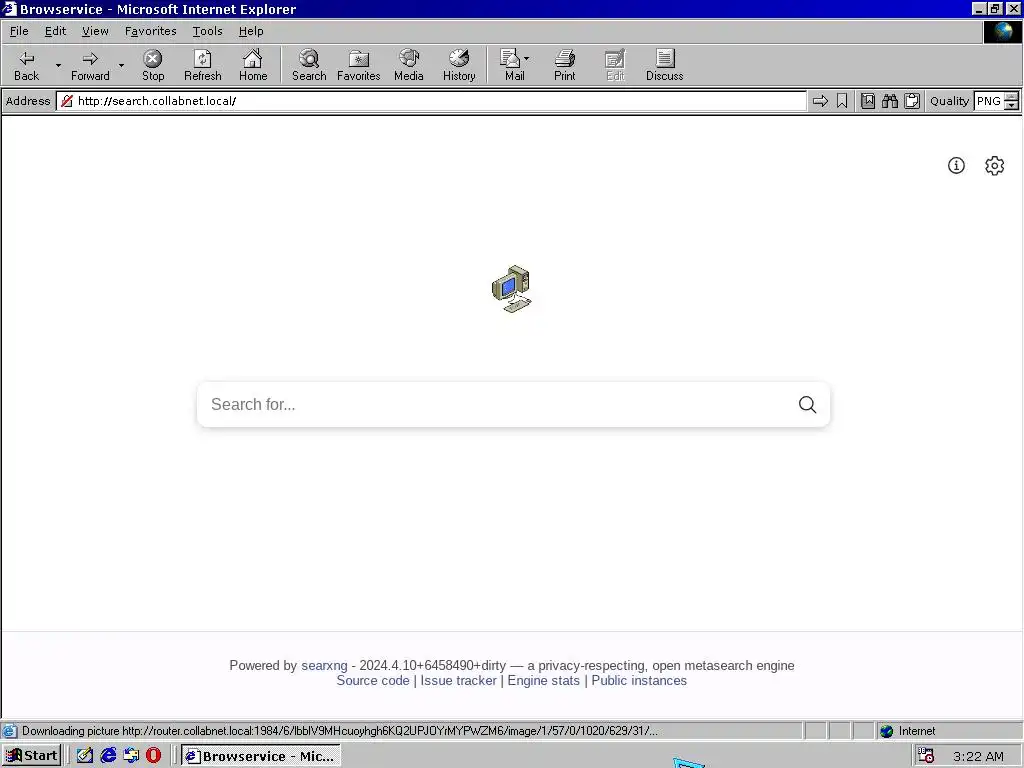Click the arrows-and-monitor quick launch icon
Screen dimensions: 1024x768
pyautogui.click(x=131, y=756)
